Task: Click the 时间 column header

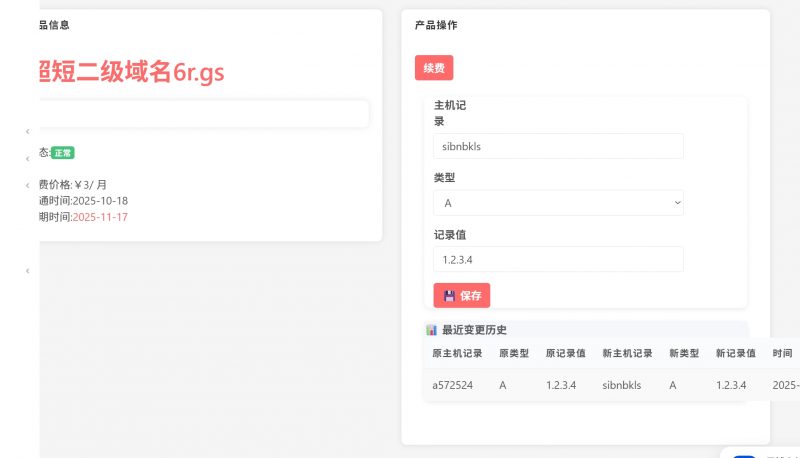Action: (x=782, y=354)
